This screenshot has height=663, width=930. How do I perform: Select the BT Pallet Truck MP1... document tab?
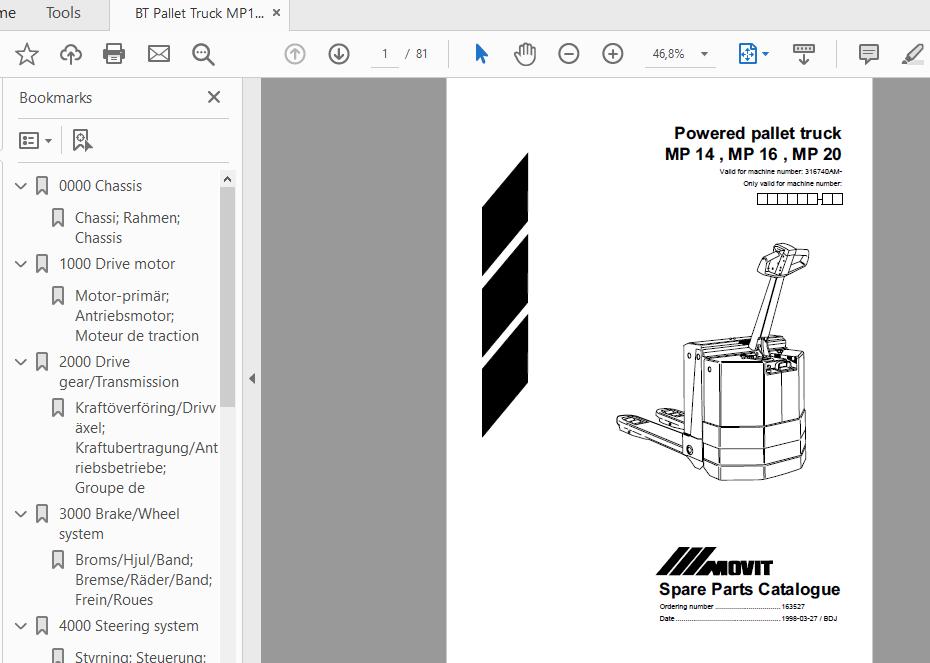(199, 14)
